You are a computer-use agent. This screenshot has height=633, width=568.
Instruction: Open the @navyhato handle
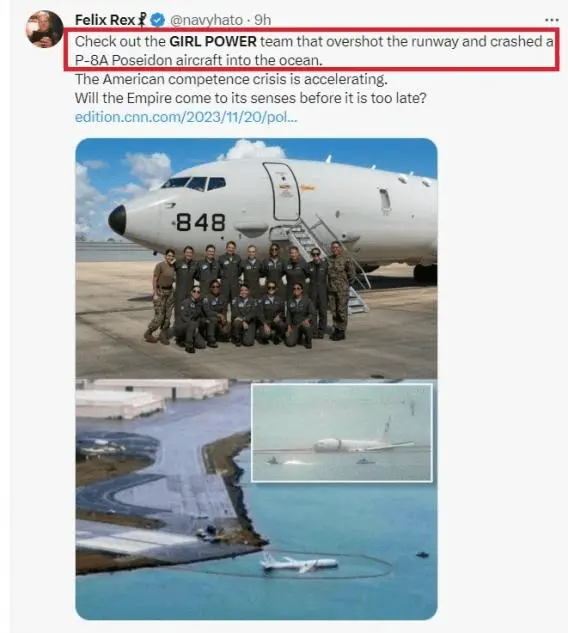pyautogui.click(x=206, y=20)
